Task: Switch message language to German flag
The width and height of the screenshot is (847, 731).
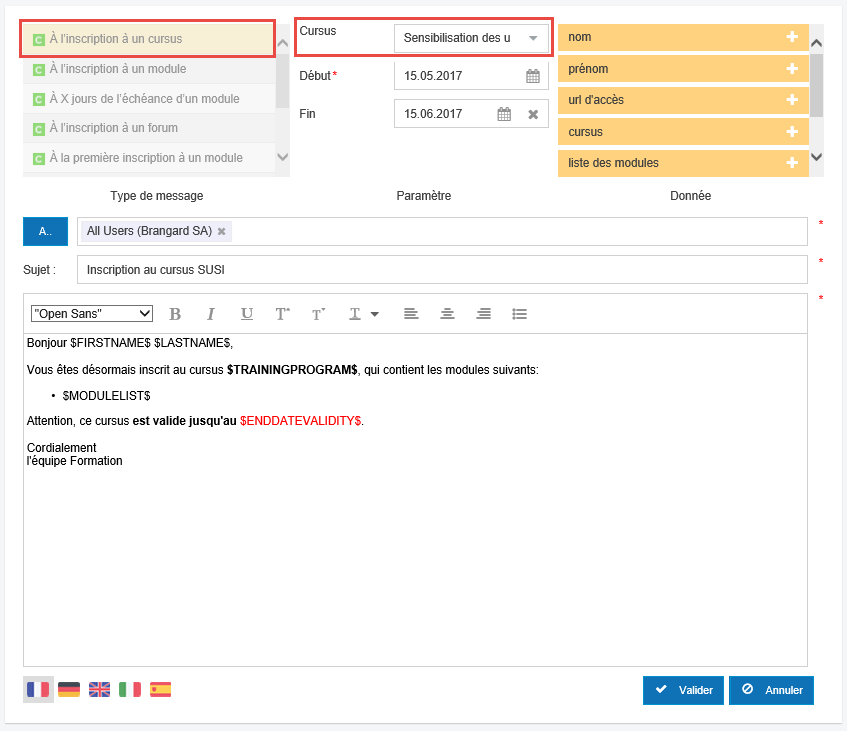Action: (x=69, y=689)
